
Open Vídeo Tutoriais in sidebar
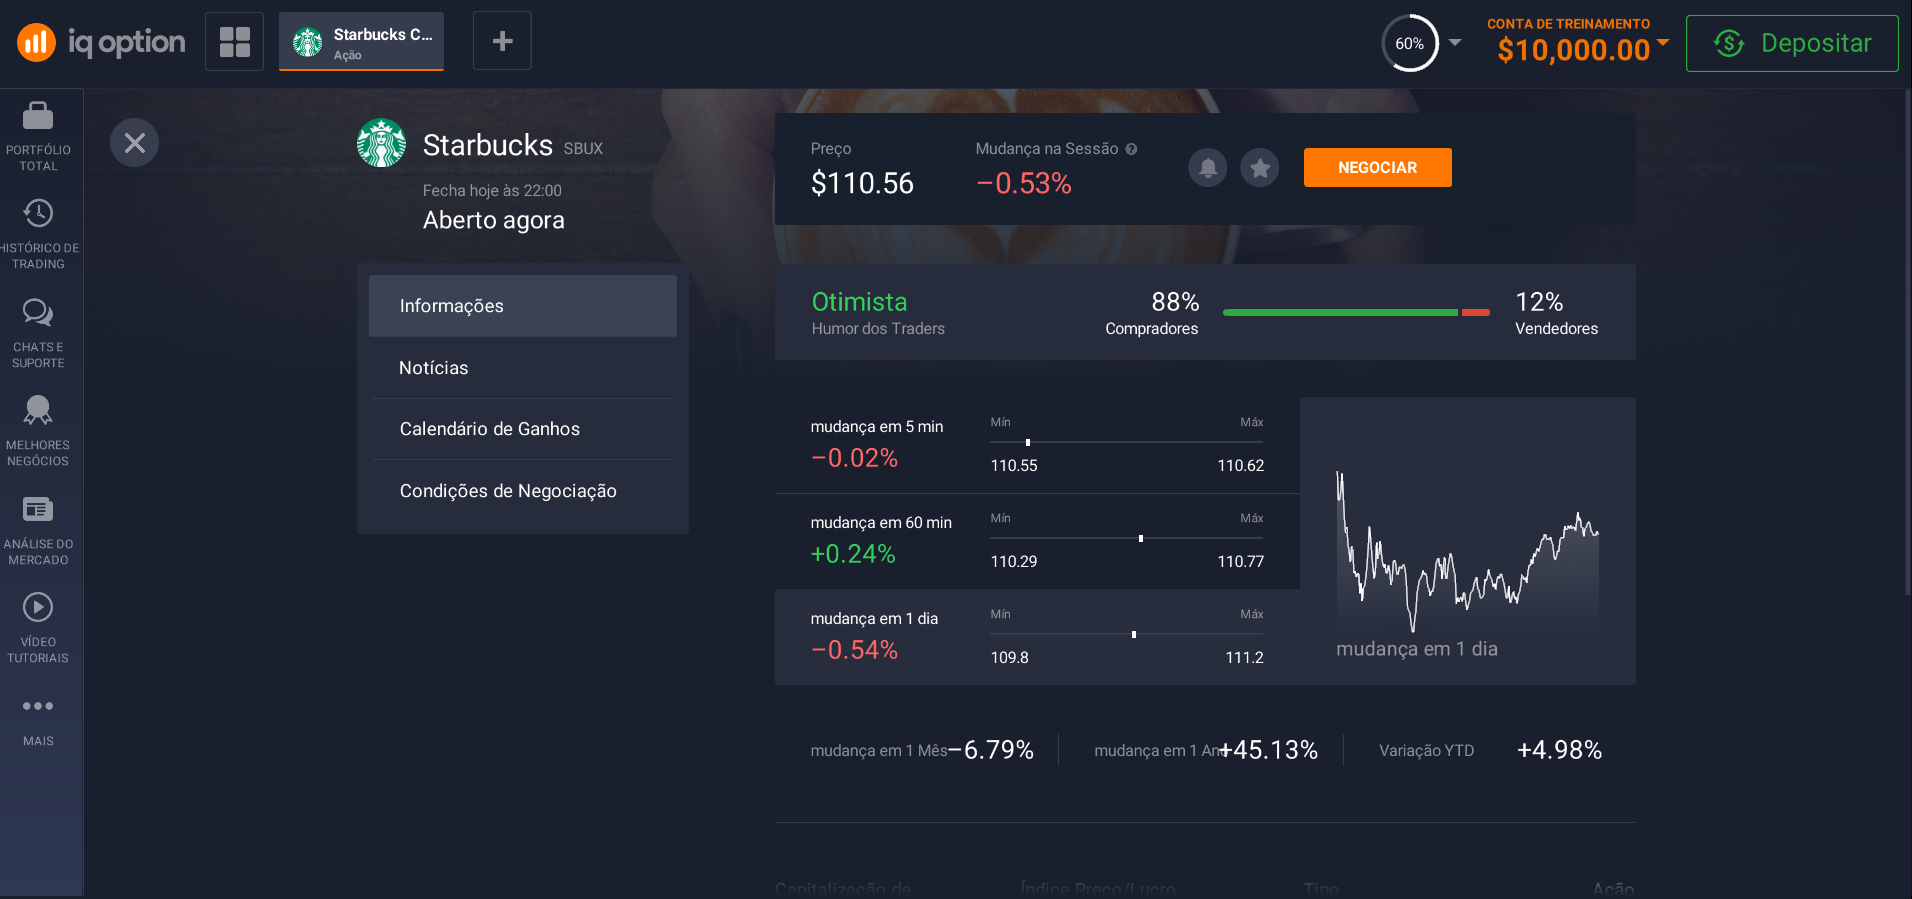[x=38, y=629]
